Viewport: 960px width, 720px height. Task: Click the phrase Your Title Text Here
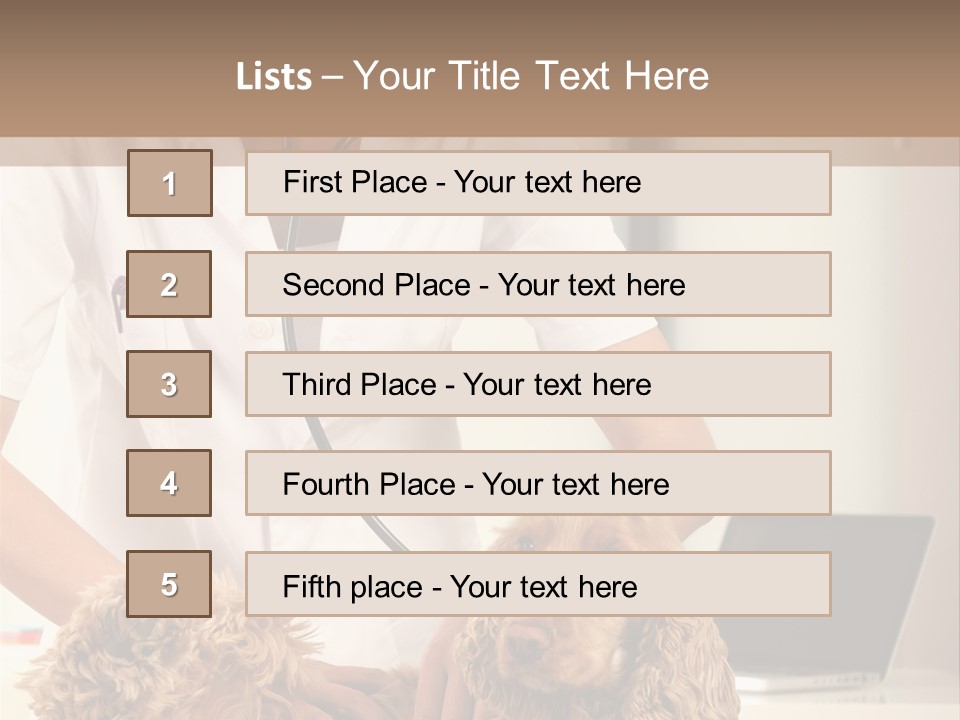point(531,76)
